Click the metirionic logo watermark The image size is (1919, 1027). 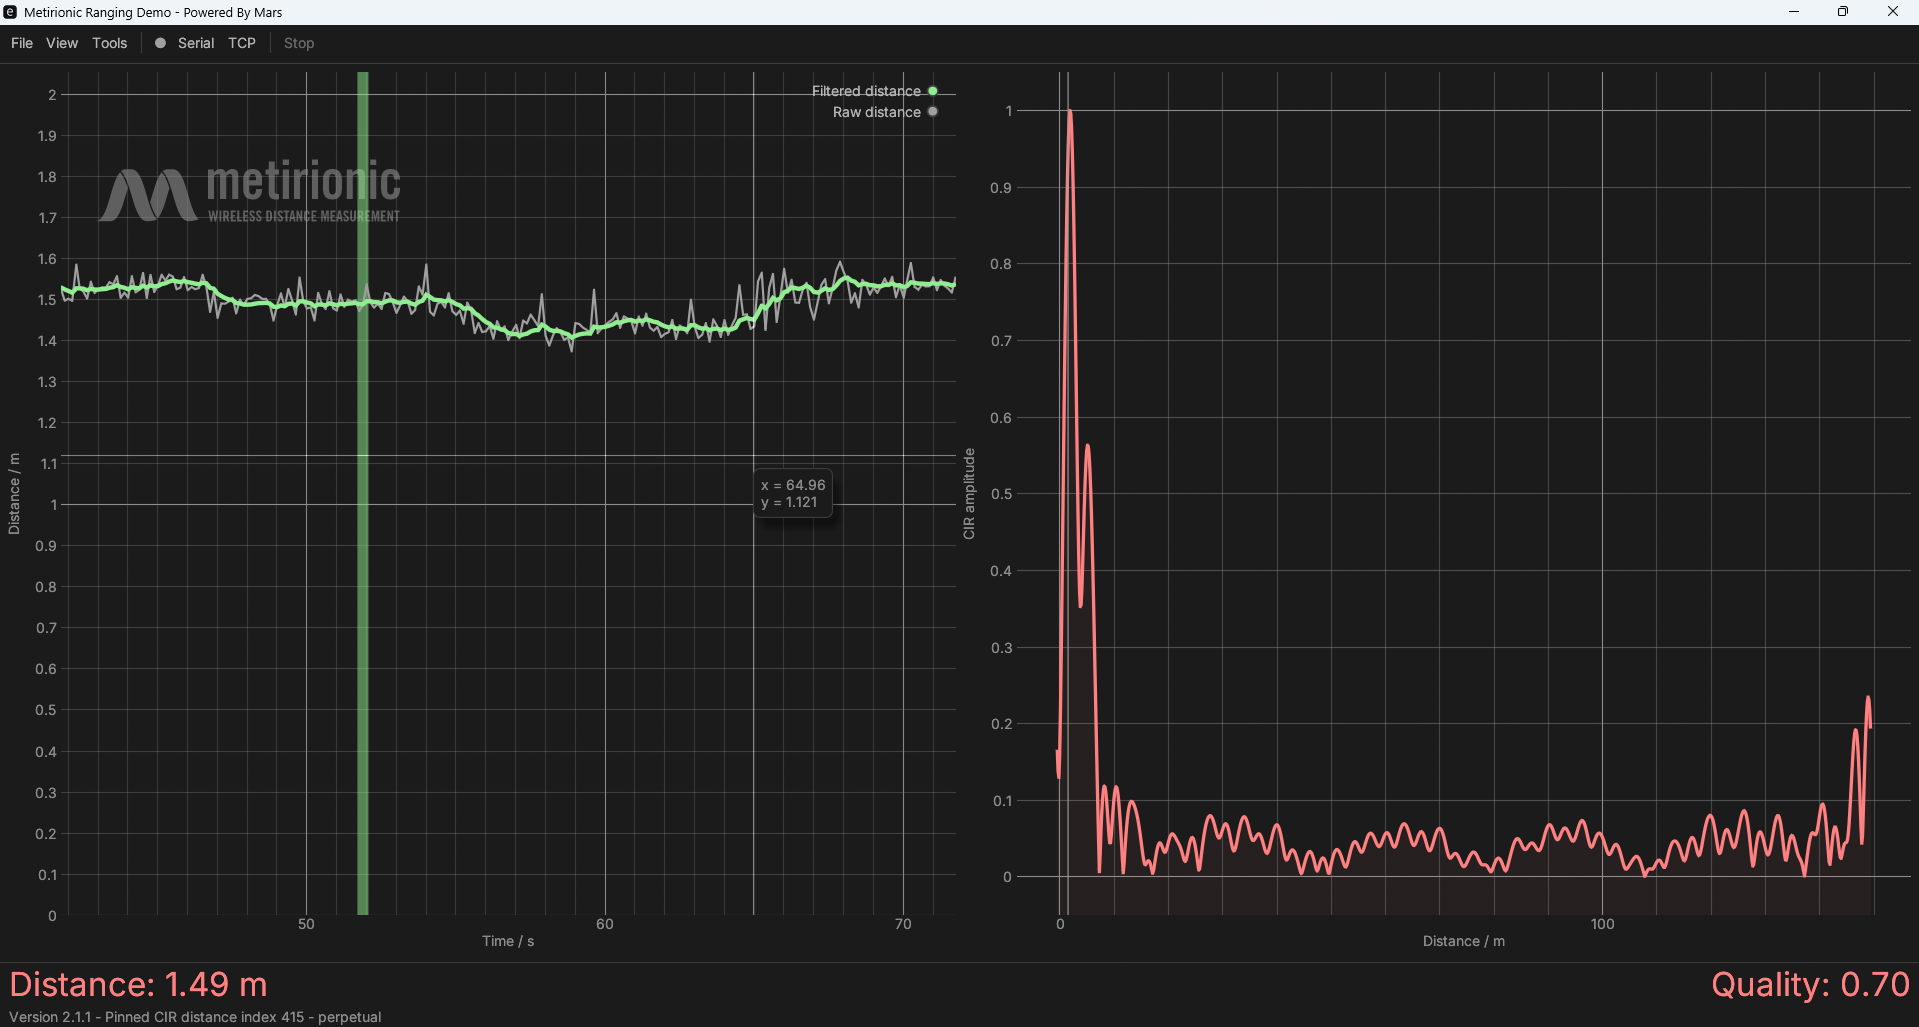coord(250,191)
